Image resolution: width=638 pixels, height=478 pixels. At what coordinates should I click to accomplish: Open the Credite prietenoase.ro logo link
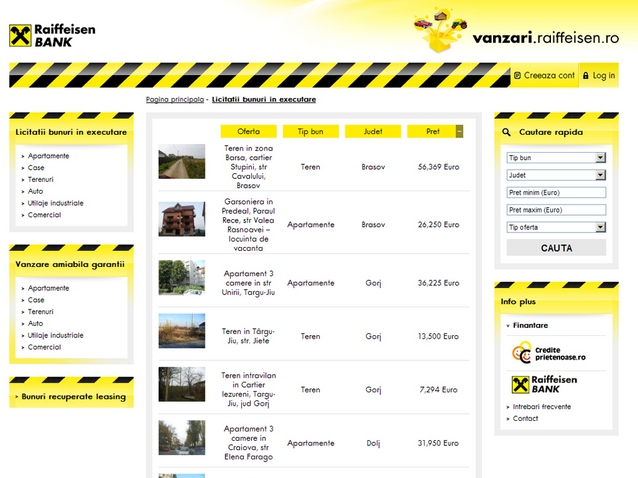[x=548, y=352]
